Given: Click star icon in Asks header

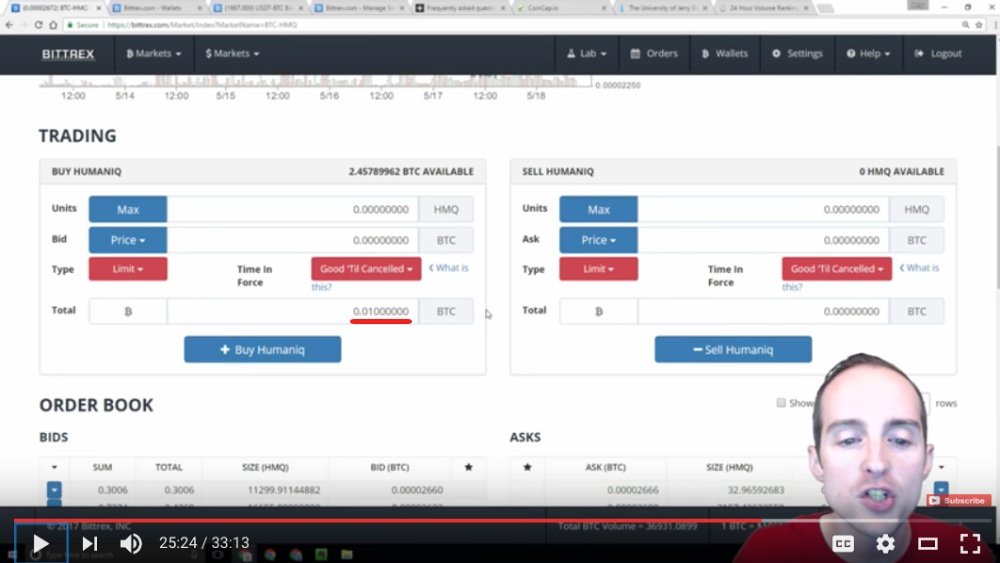Looking at the screenshot, I should 527,467.
